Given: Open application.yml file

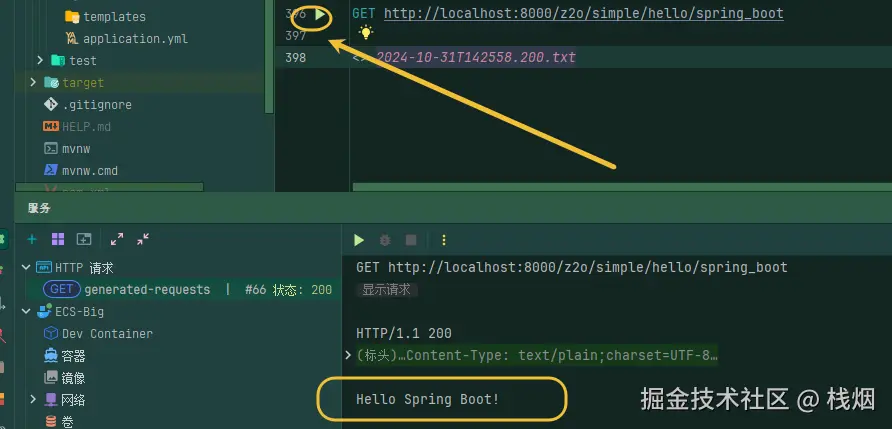Looking at the screenshot, I should click(135, 39).
